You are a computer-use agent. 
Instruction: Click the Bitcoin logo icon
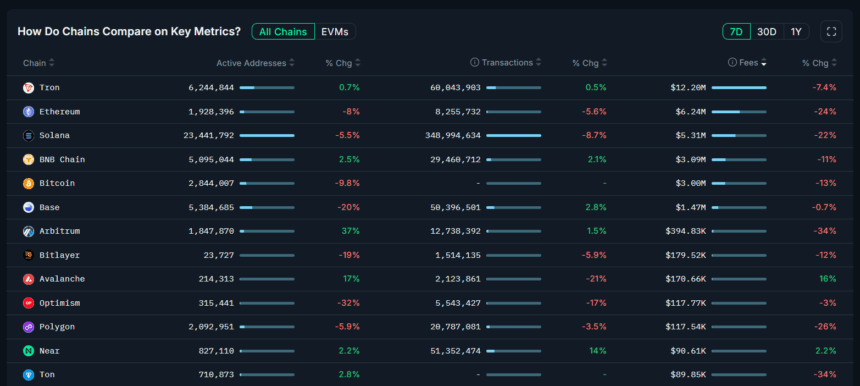pos(29,183)
